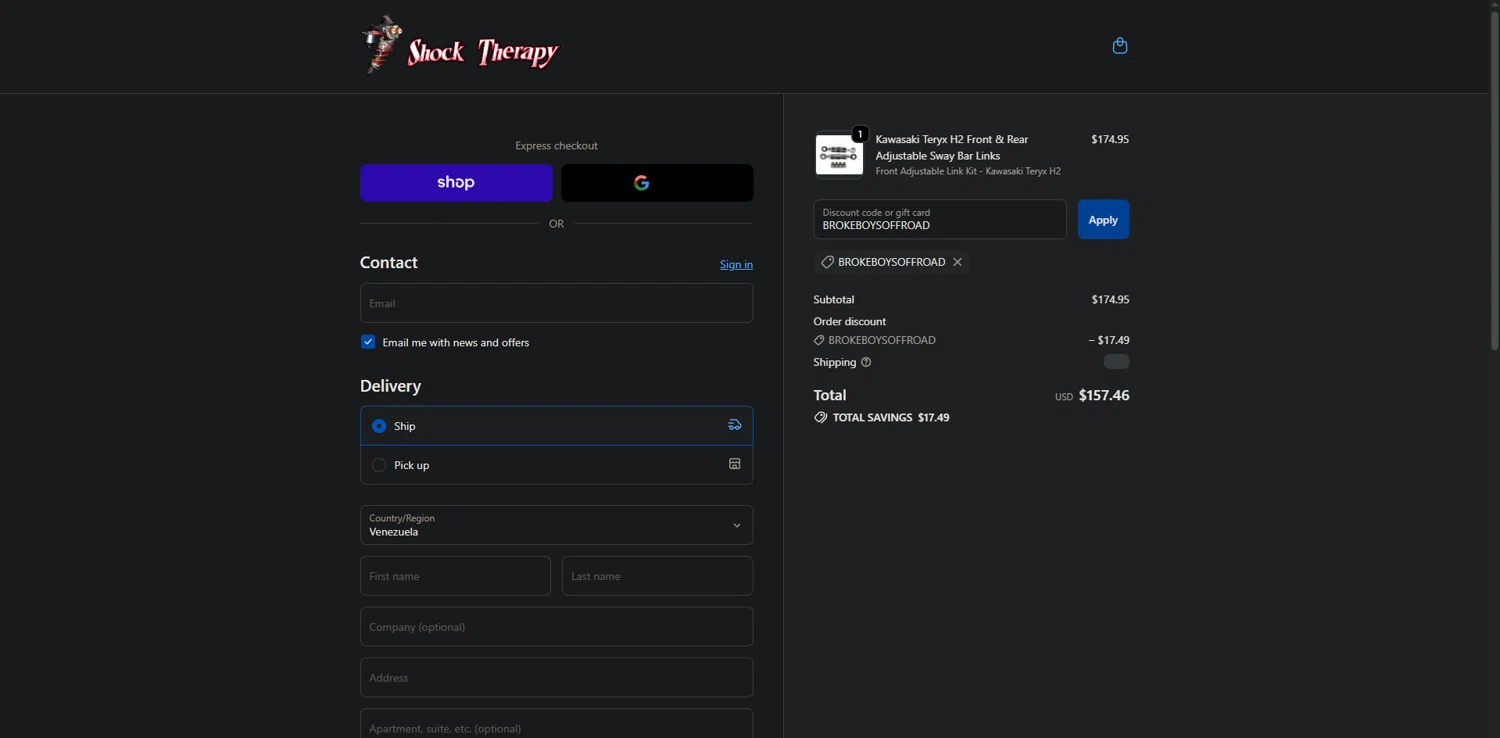Click the Express checkout heading text
The image size is (1500, 738).
pos(556,146)
